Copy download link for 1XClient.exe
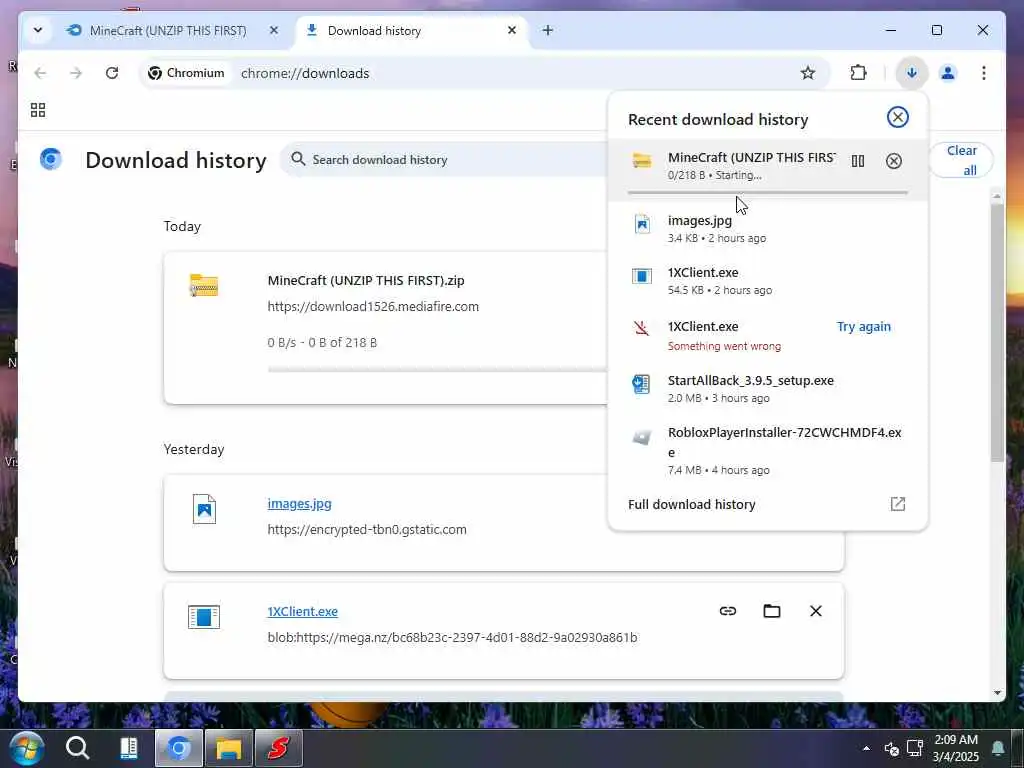 coord(728,611)
